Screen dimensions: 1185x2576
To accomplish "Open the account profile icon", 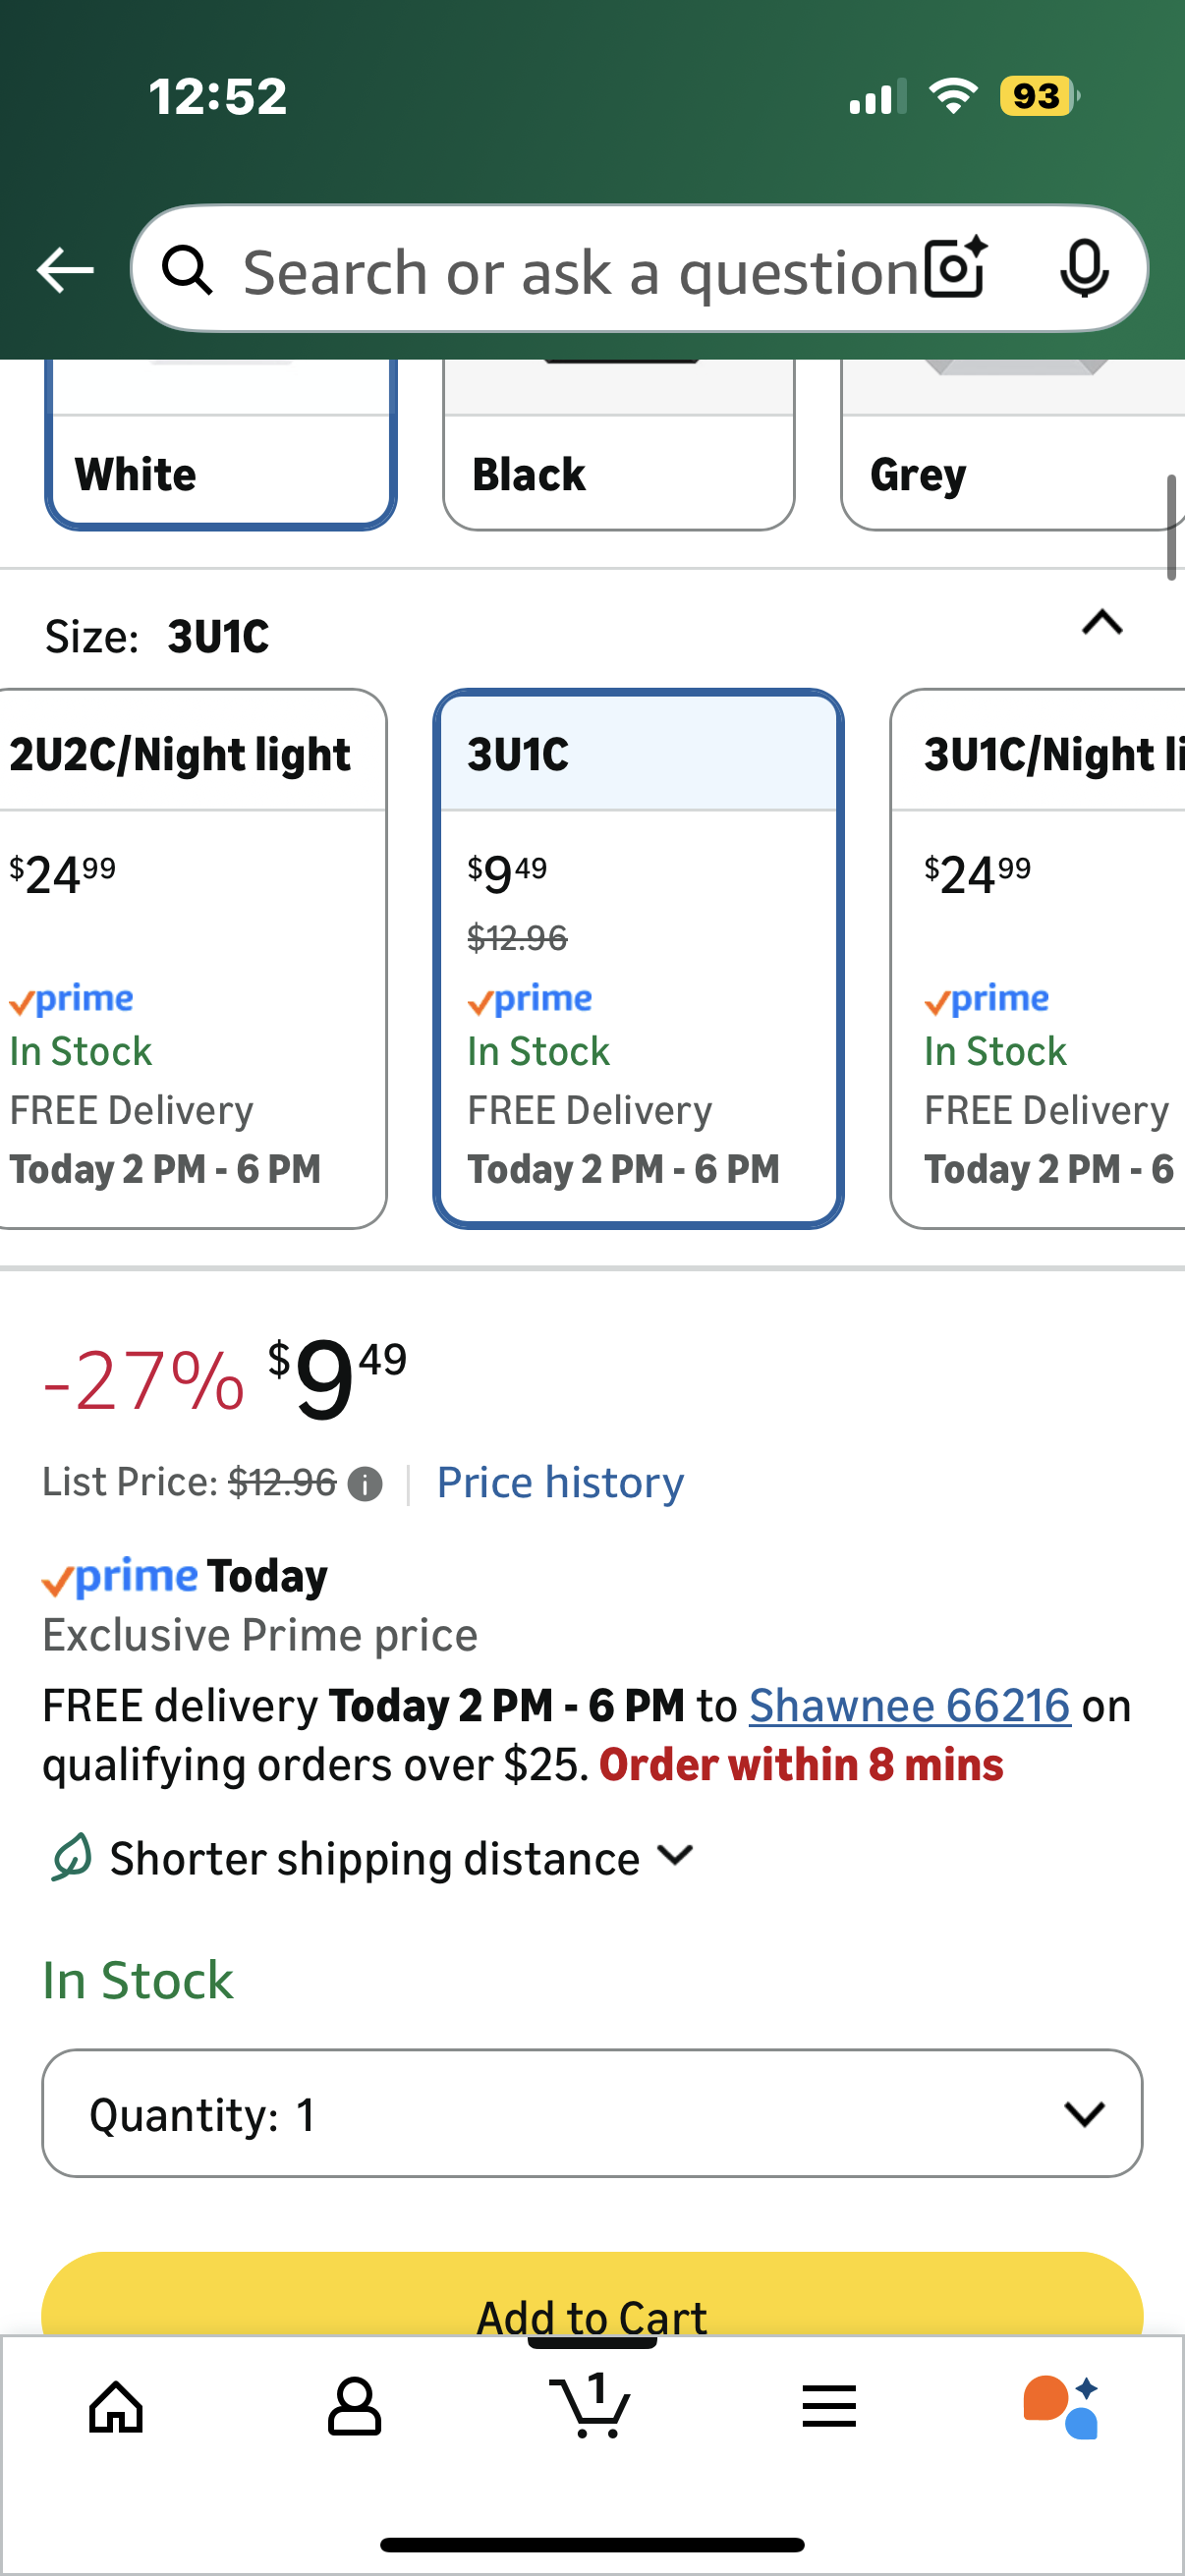I will (354, 2406).
